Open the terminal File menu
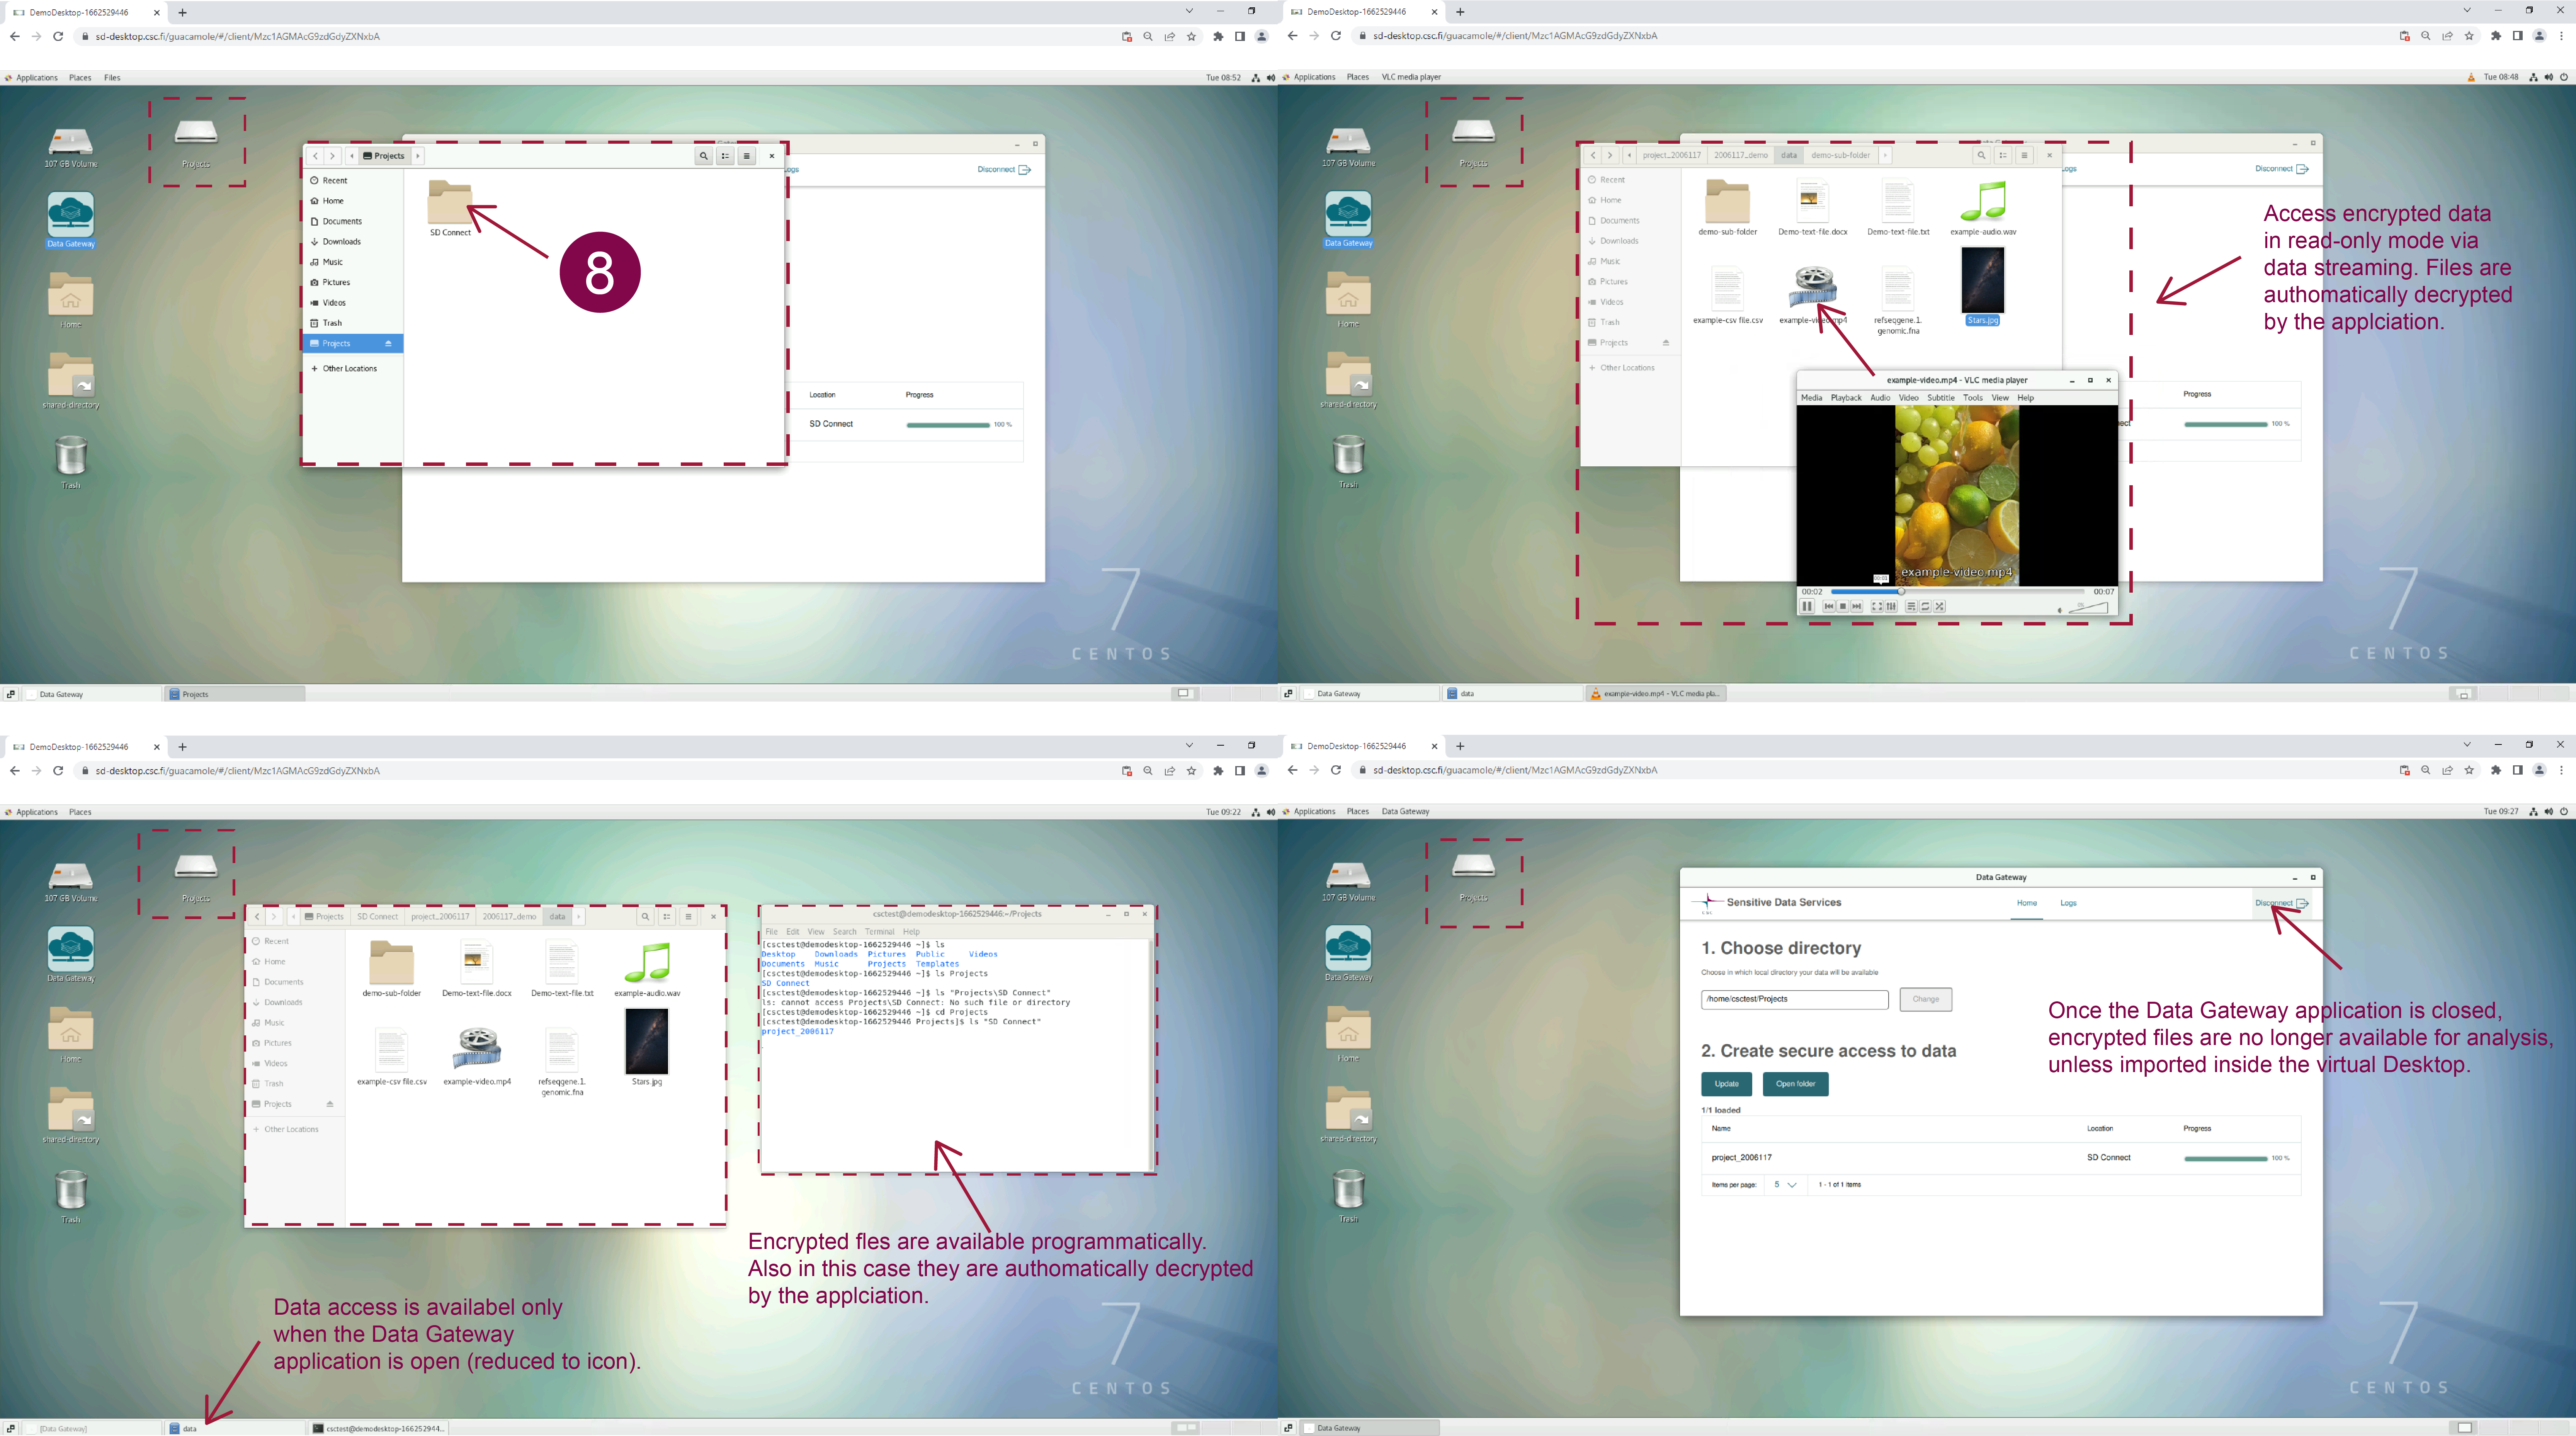This screenshot has height=1436, width=2576. pos(771,932)
